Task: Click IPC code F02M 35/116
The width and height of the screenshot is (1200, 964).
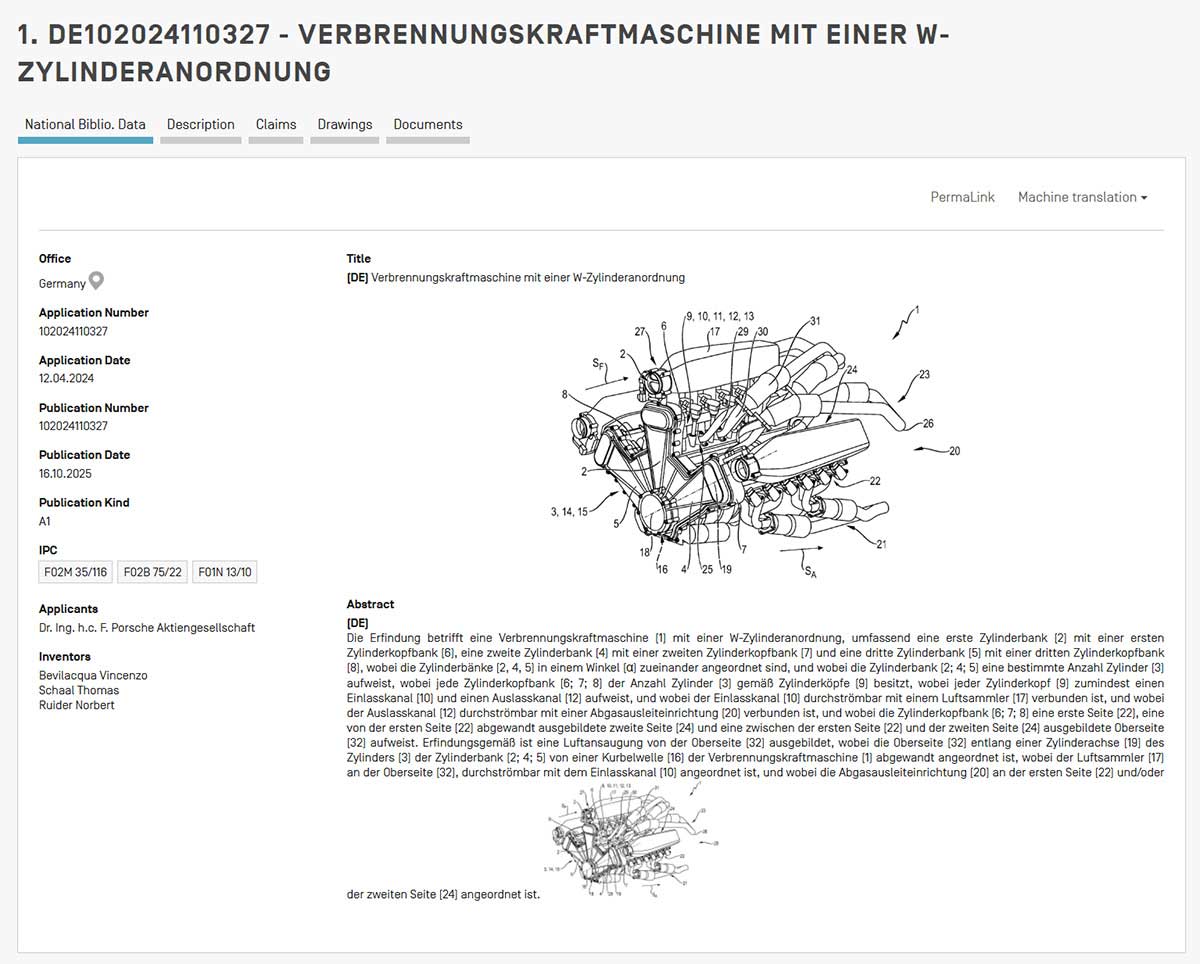Action: pyautogui.click(x=75, y=572)
